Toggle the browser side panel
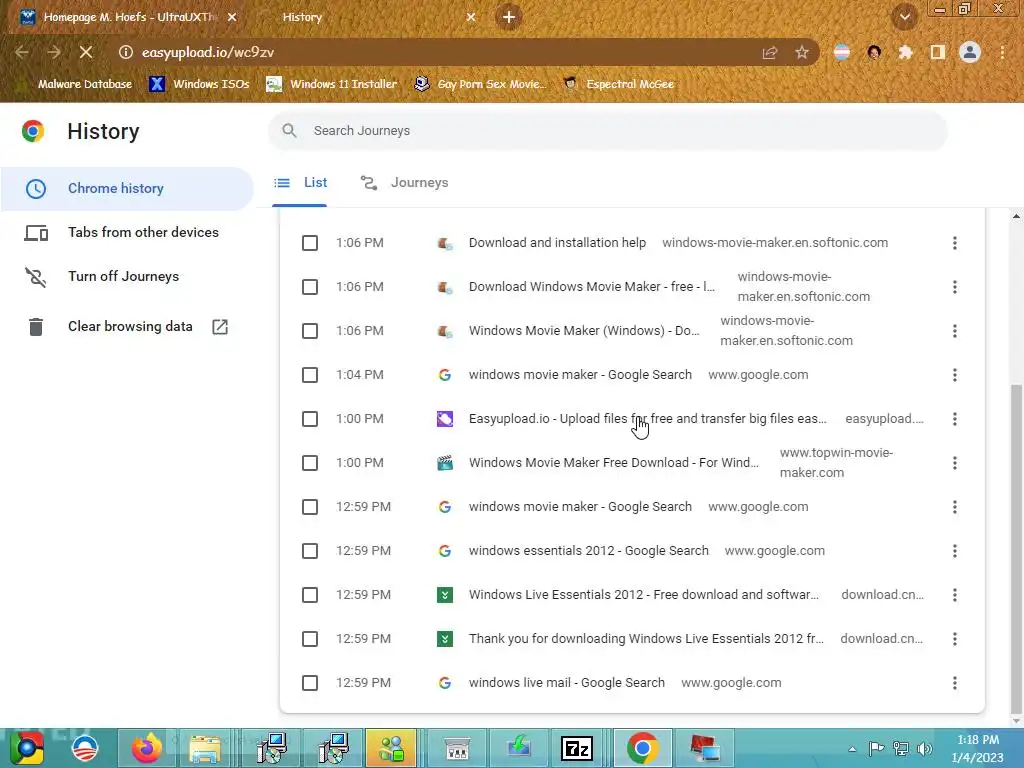 tap(937, 52)
